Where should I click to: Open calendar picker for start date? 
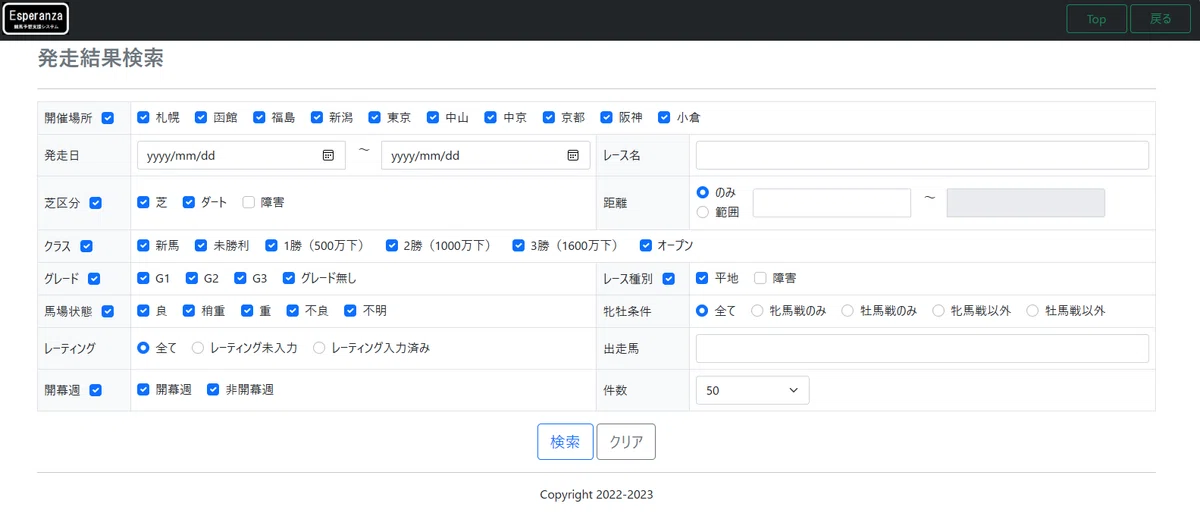coord(328,156)
